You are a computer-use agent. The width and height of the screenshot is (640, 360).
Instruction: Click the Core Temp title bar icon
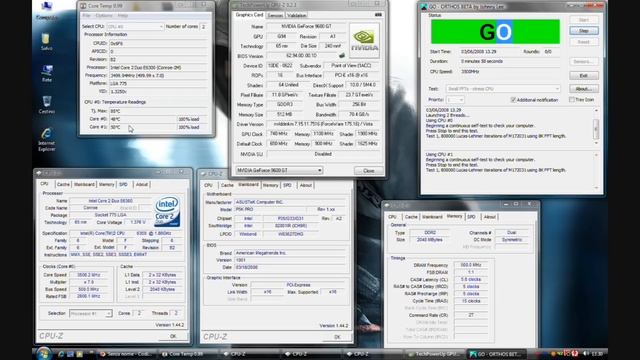83,6
